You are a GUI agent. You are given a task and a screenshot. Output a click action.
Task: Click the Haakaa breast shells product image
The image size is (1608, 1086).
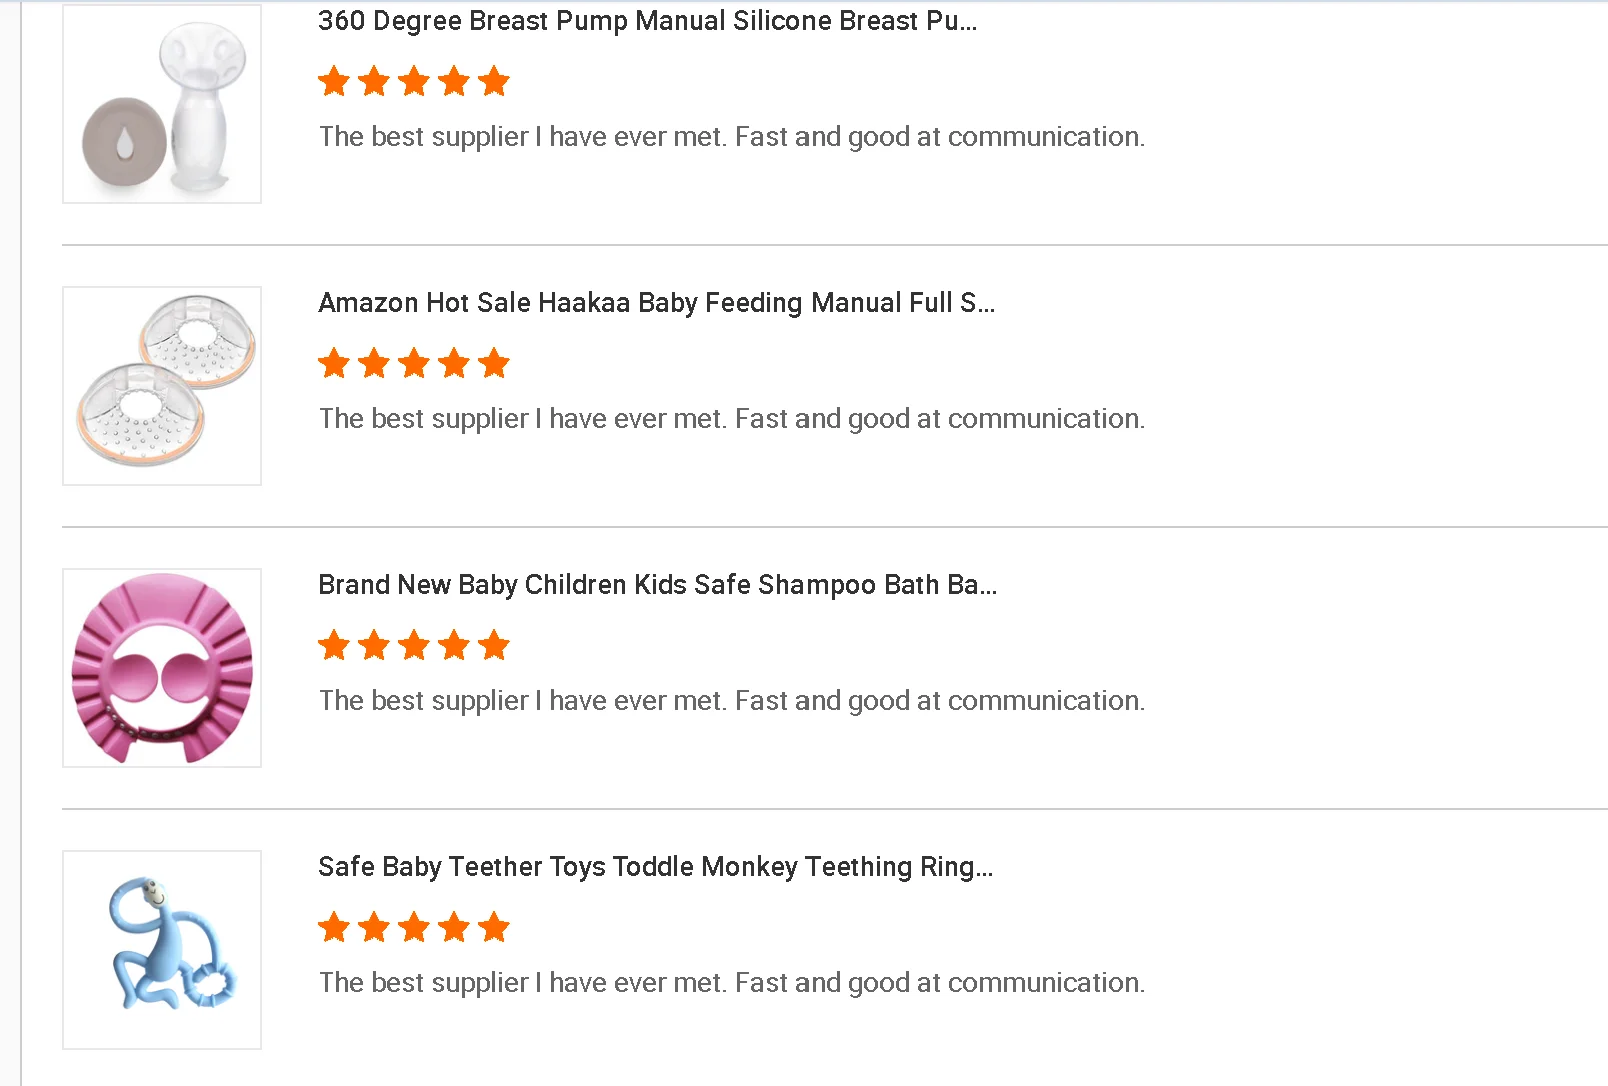click(162, 386)
